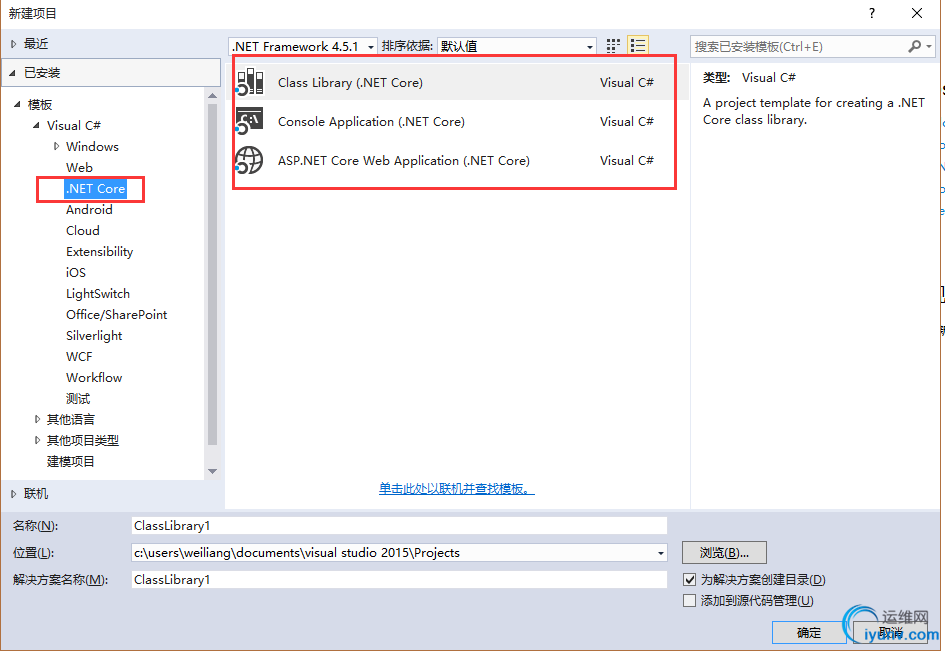Confirm with the 确定 button
The image size is (945, 651).
(808, 633)
